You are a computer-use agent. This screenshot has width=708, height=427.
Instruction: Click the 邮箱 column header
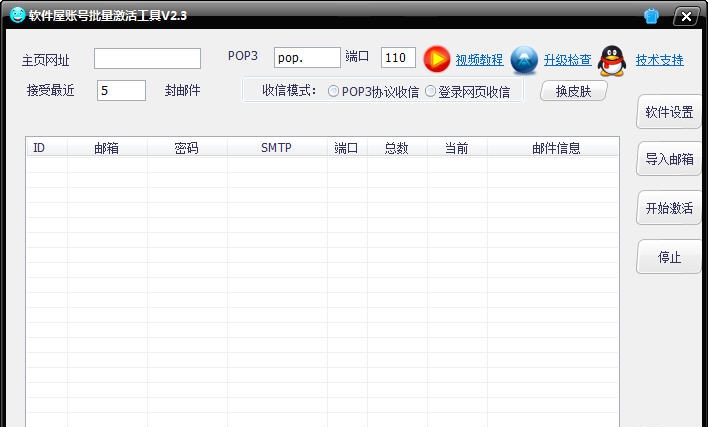tap(107, 148)
